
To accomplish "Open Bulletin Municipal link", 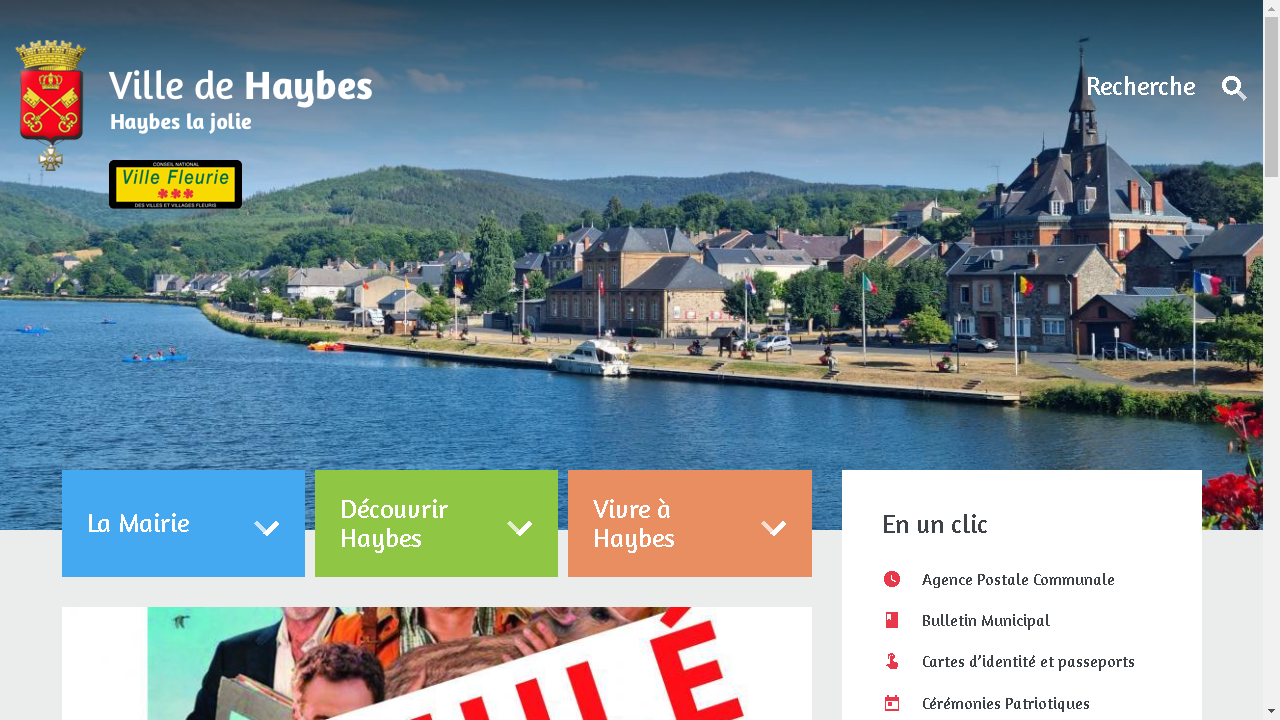I will pyautogui.click(x=986, y=621).
